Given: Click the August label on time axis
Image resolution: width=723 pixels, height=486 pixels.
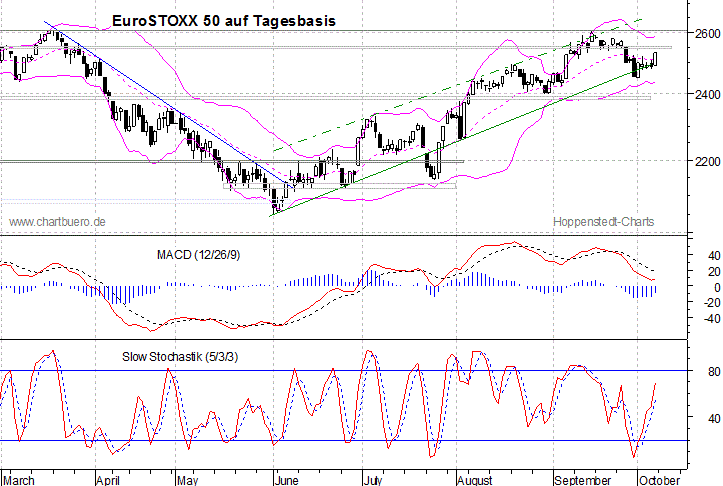Looking at the screenshot, I should (475, 480).
